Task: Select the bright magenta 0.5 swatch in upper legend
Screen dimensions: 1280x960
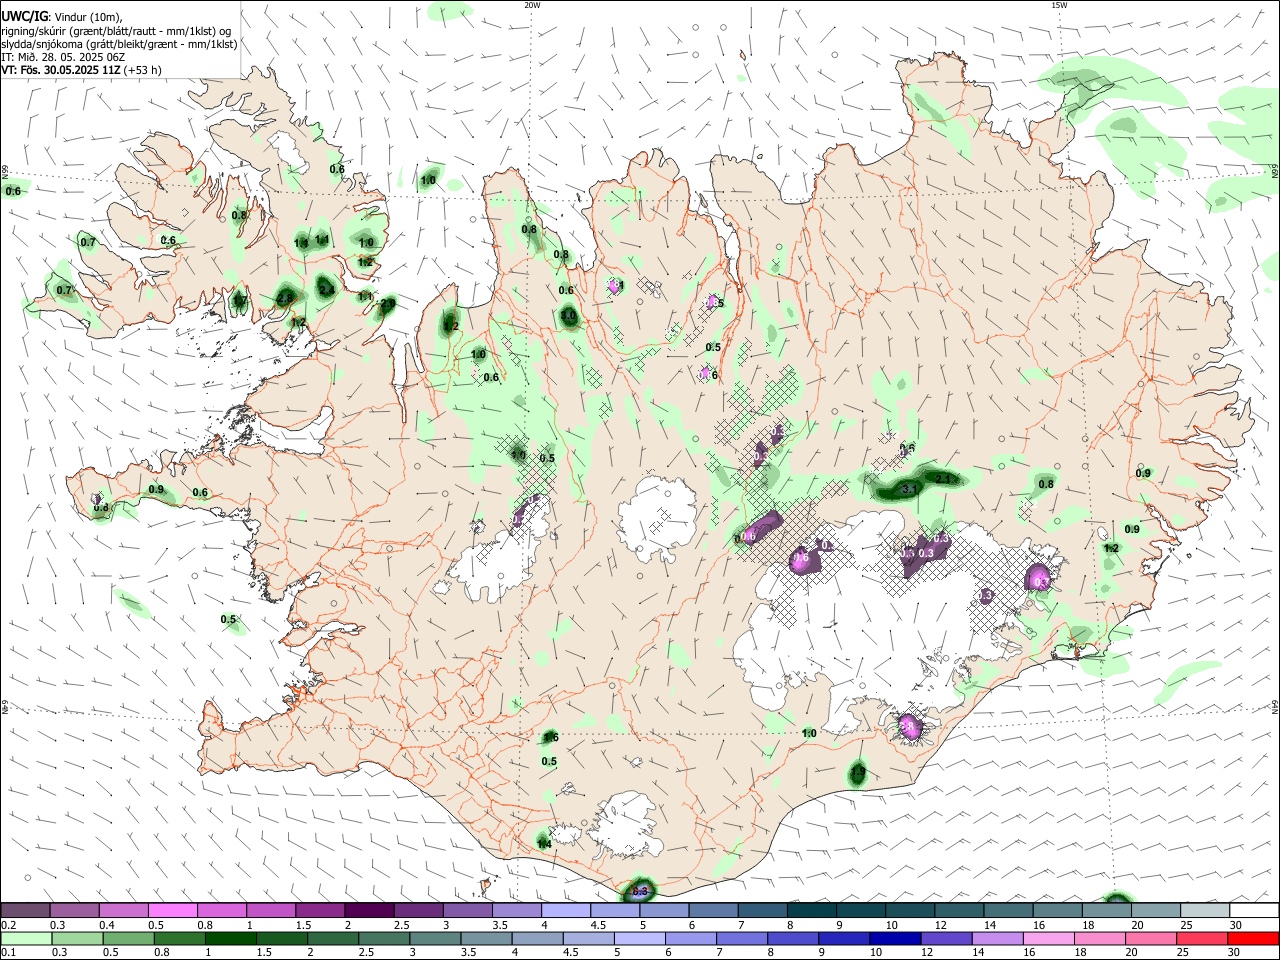Action: (172, 911)
